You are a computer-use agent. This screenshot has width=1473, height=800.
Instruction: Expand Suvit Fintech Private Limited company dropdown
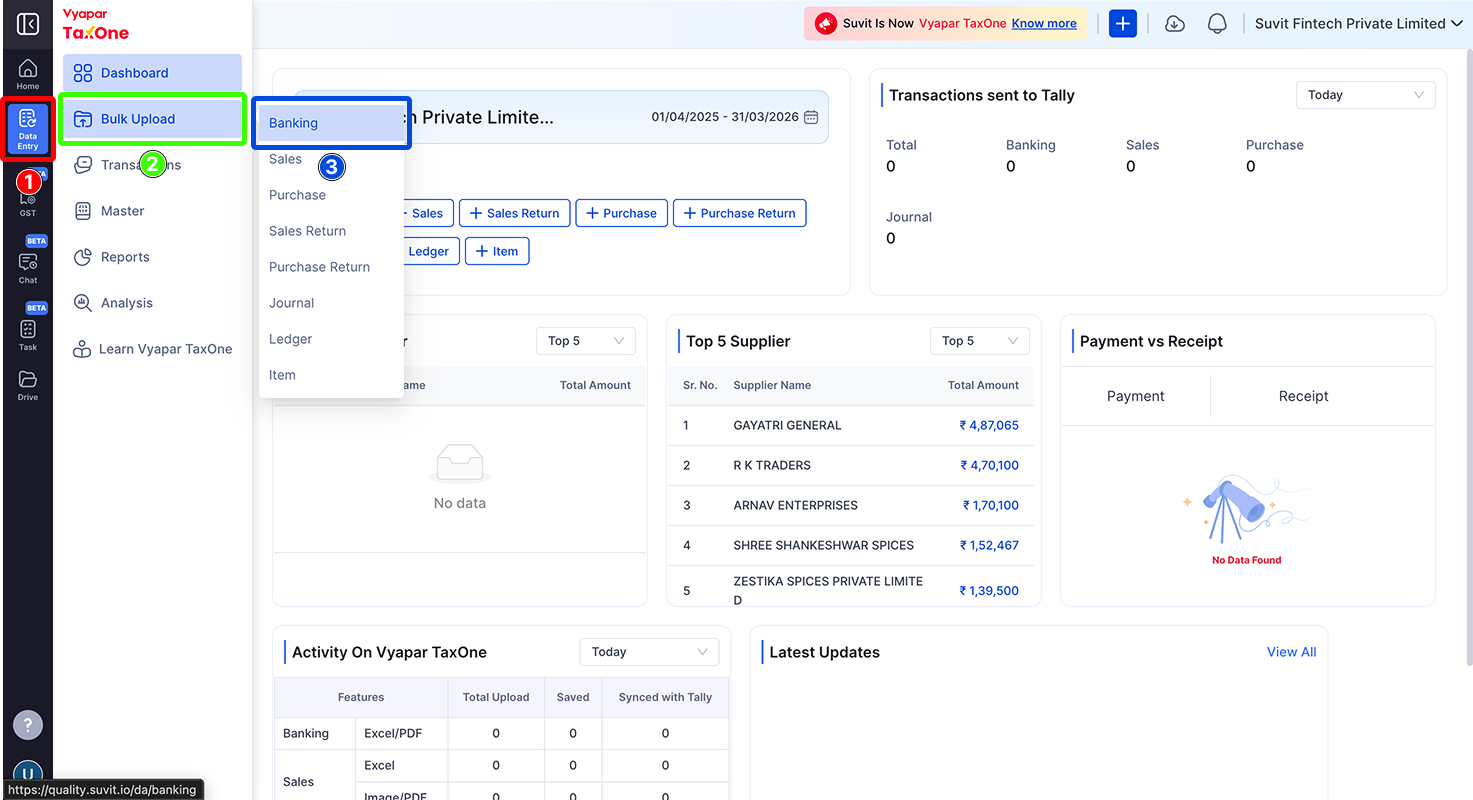[1358, 24]
